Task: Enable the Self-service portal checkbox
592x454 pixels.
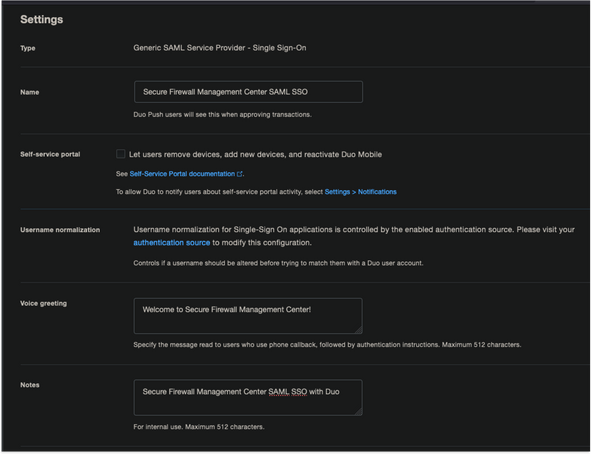Action: click(120, 154)
